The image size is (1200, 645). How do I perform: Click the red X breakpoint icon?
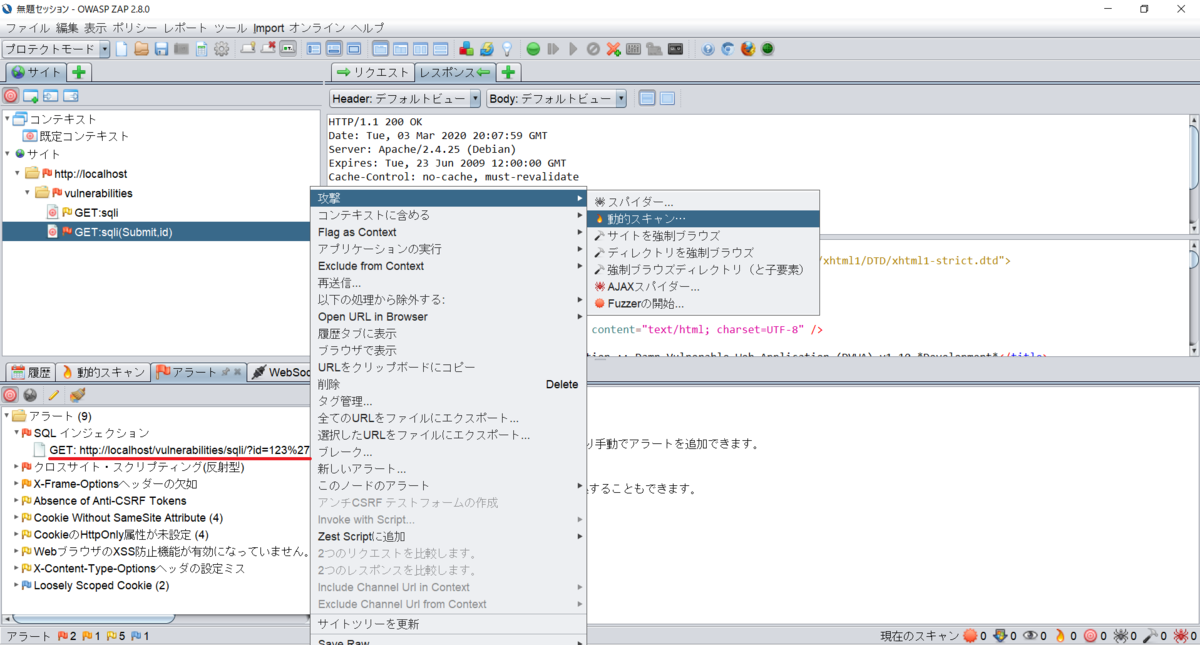tap(613, 48)
